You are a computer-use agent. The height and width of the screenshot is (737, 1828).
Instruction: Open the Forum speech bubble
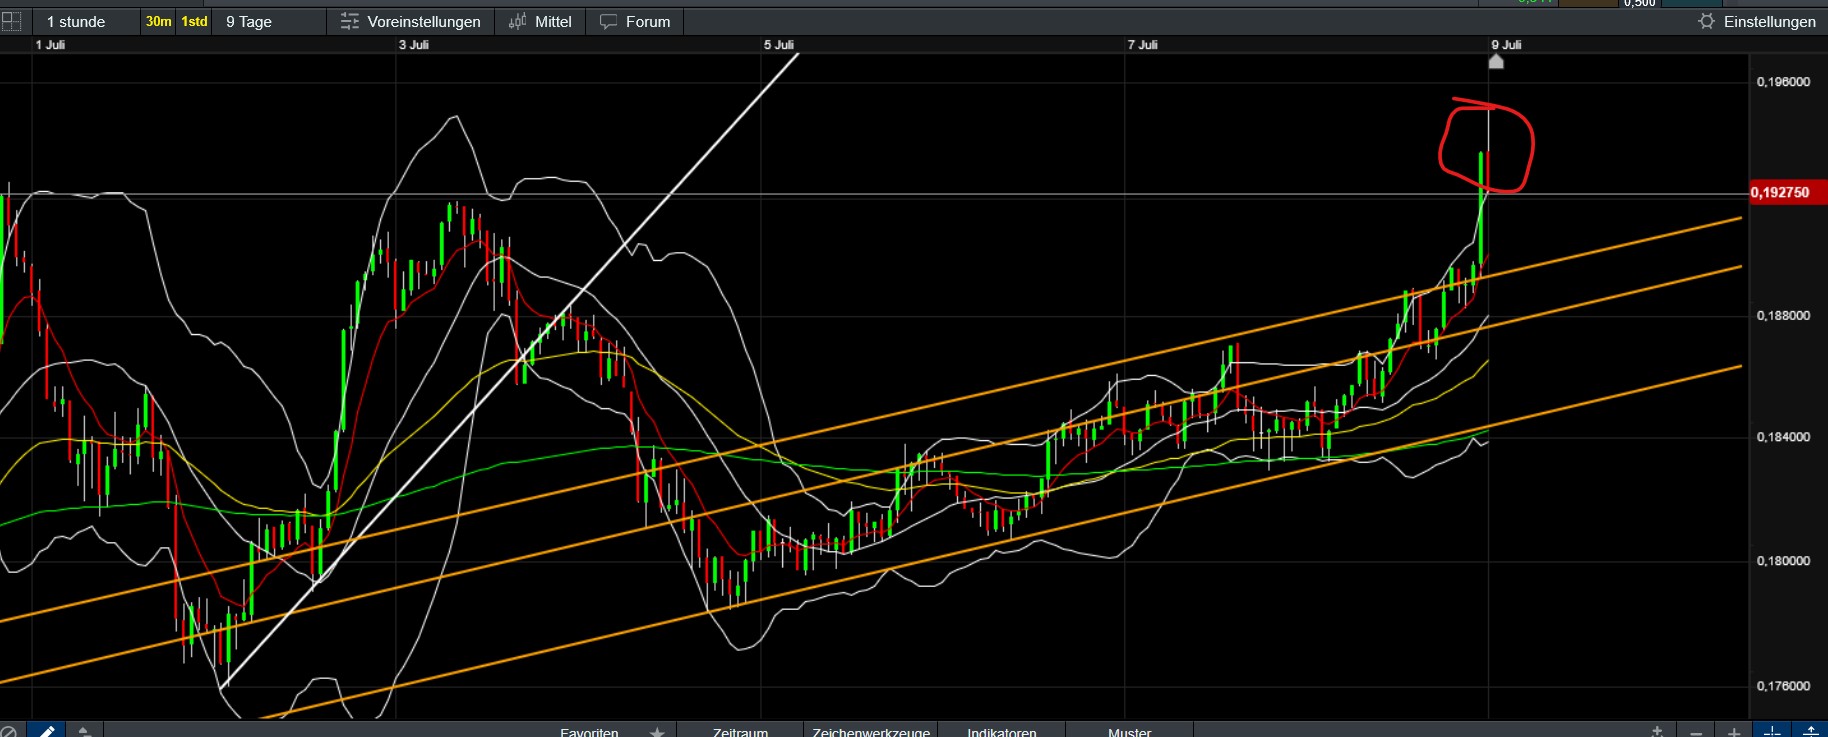[608, 21]
